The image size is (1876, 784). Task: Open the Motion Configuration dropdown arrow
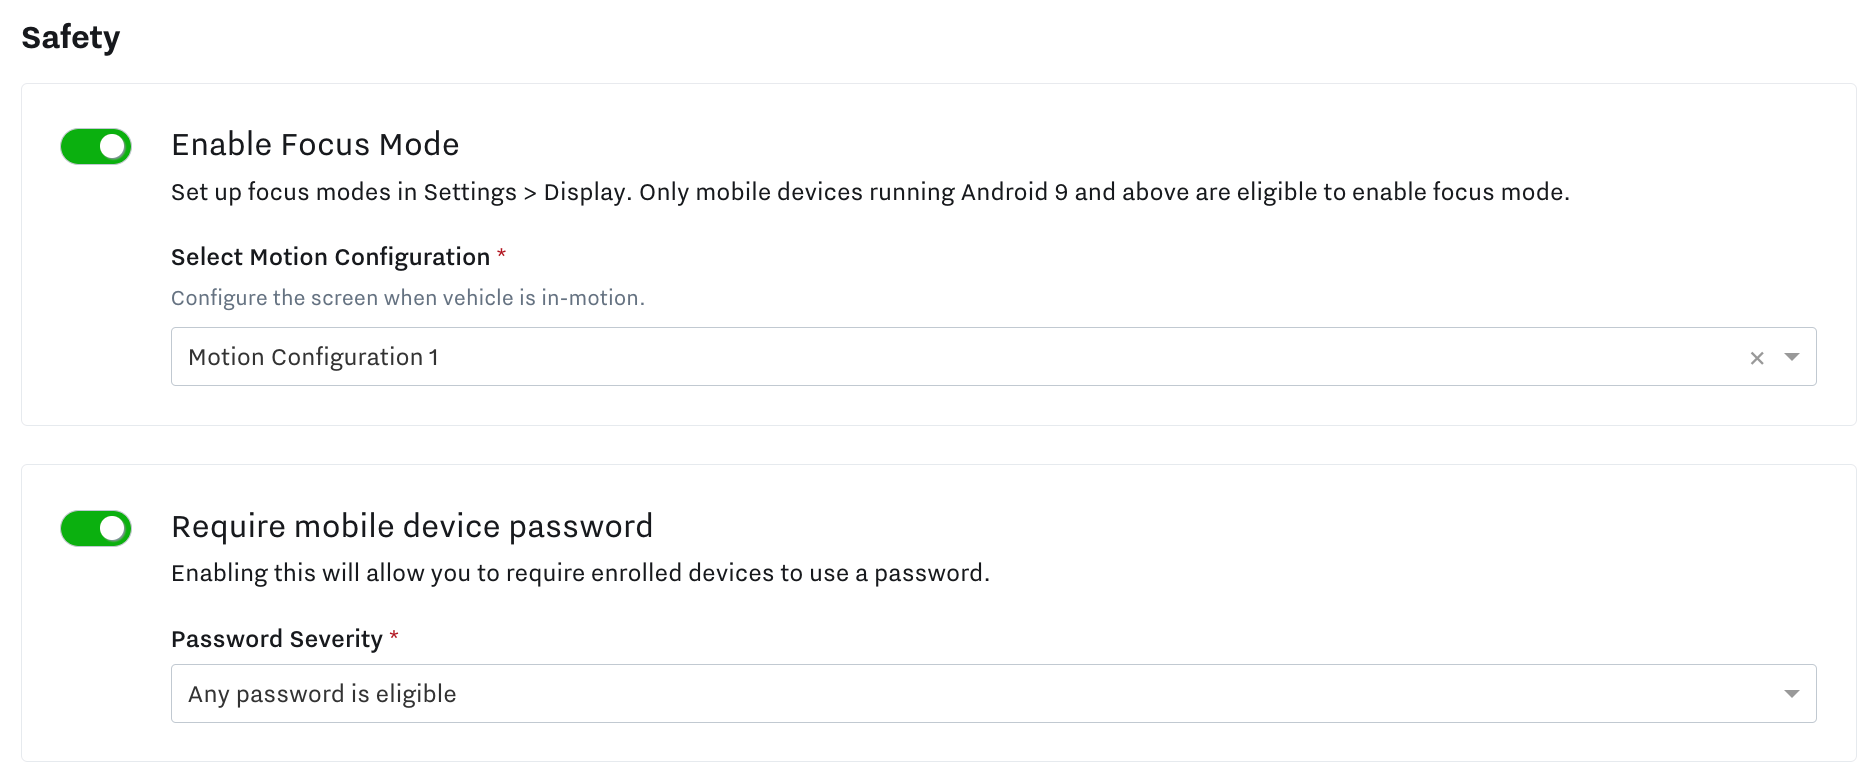coord(1791,357)
